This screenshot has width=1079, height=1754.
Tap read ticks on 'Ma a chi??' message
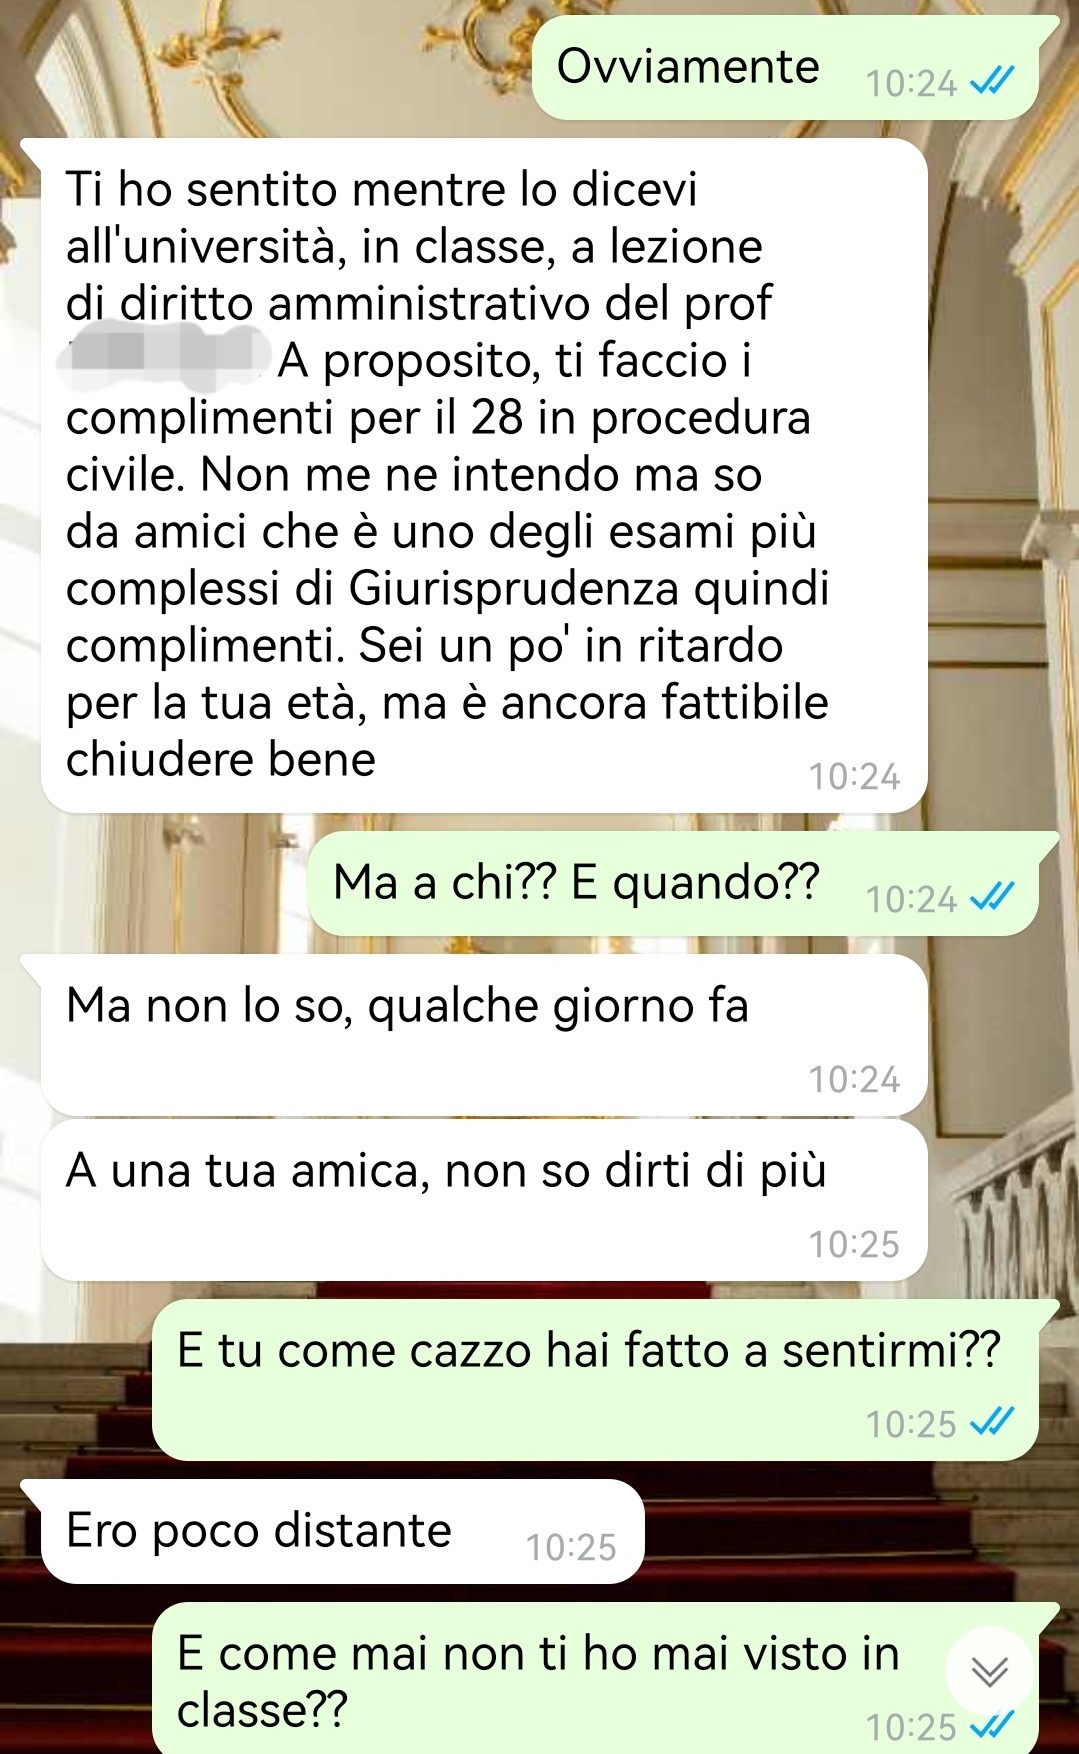coord(993,897)
